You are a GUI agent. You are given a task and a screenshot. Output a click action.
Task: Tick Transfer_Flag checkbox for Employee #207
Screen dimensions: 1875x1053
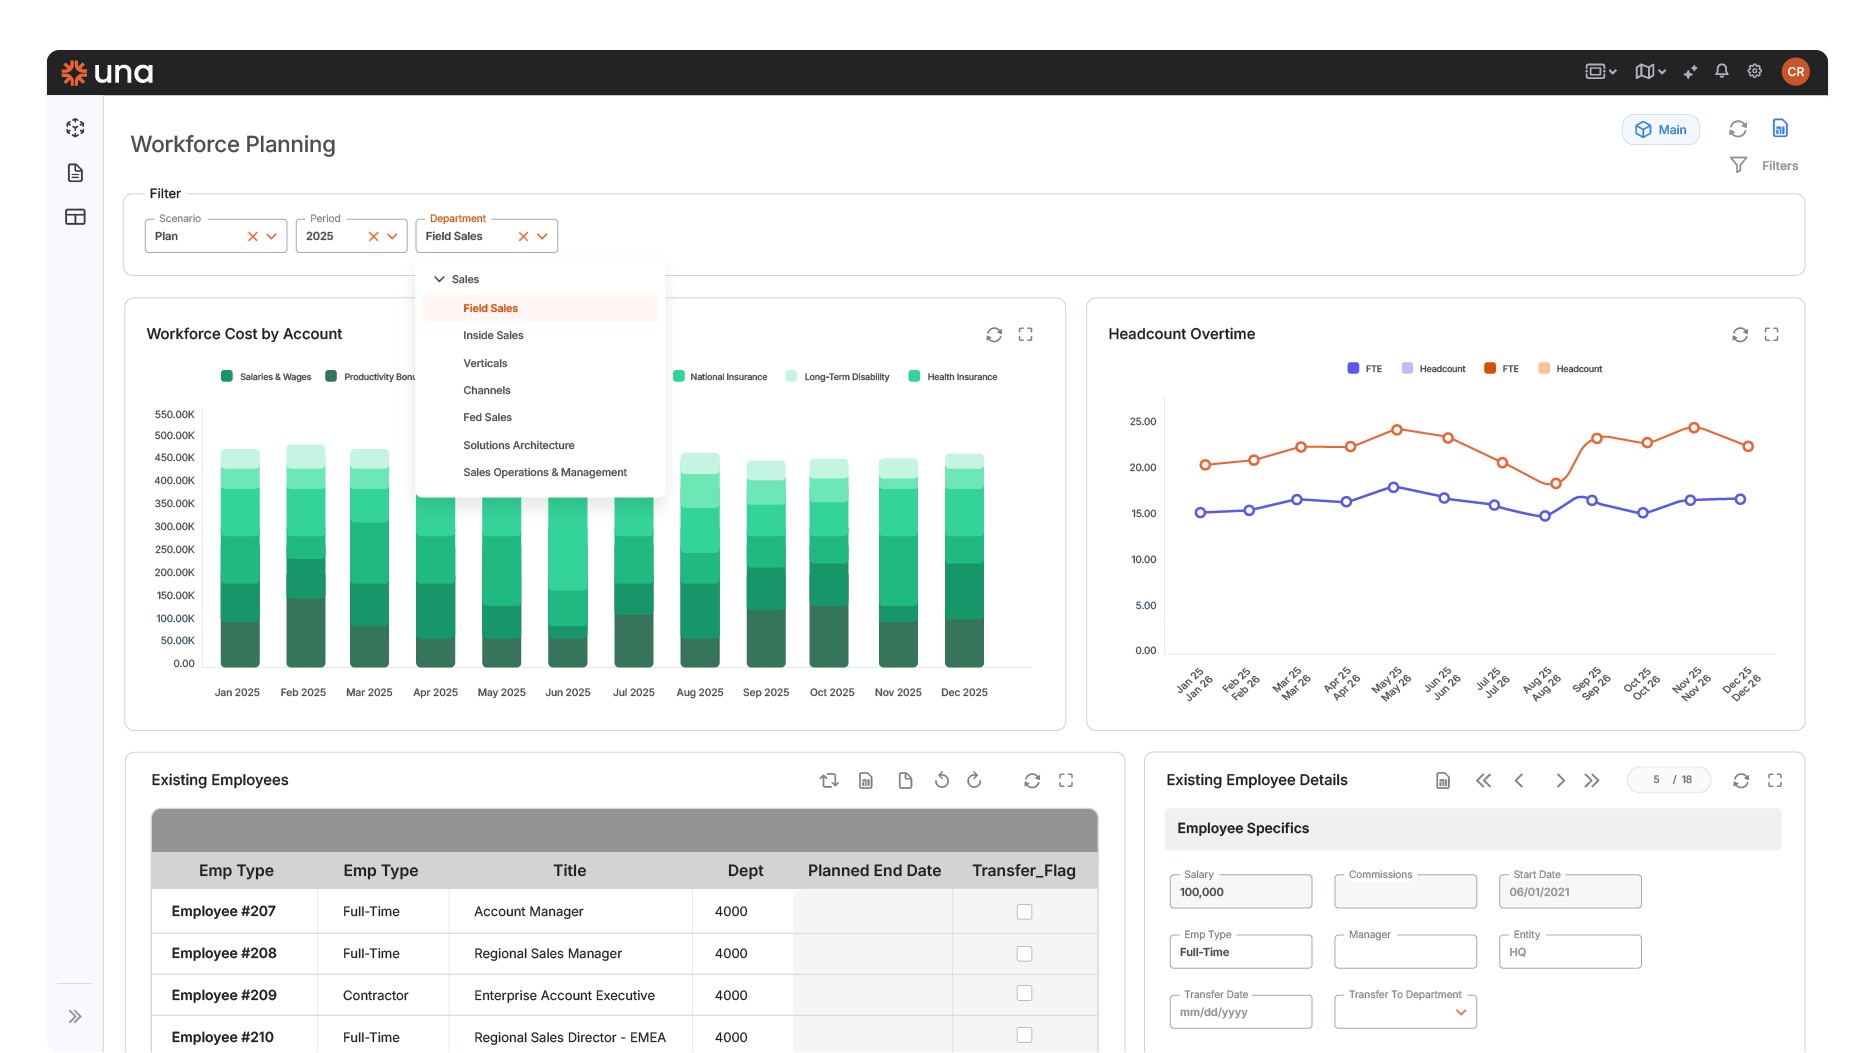(x=1024, y=912)
